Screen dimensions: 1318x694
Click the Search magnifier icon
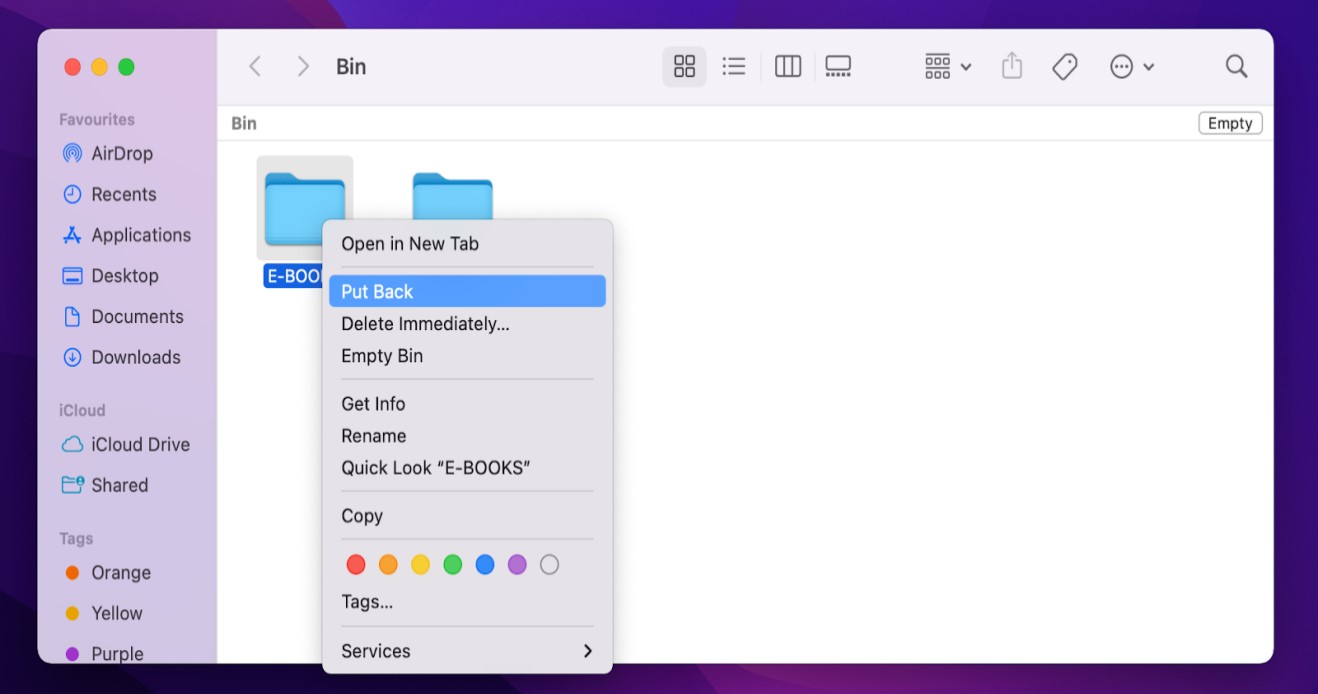(1236, 67)
